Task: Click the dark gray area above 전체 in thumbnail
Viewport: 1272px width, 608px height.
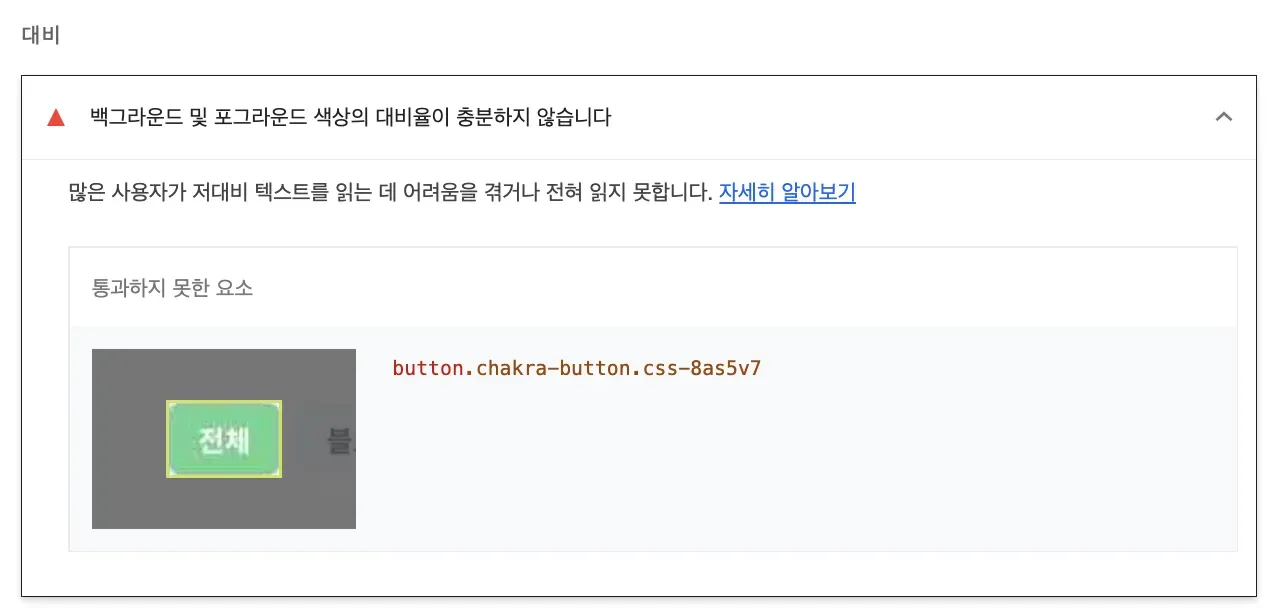Action: 223,374
